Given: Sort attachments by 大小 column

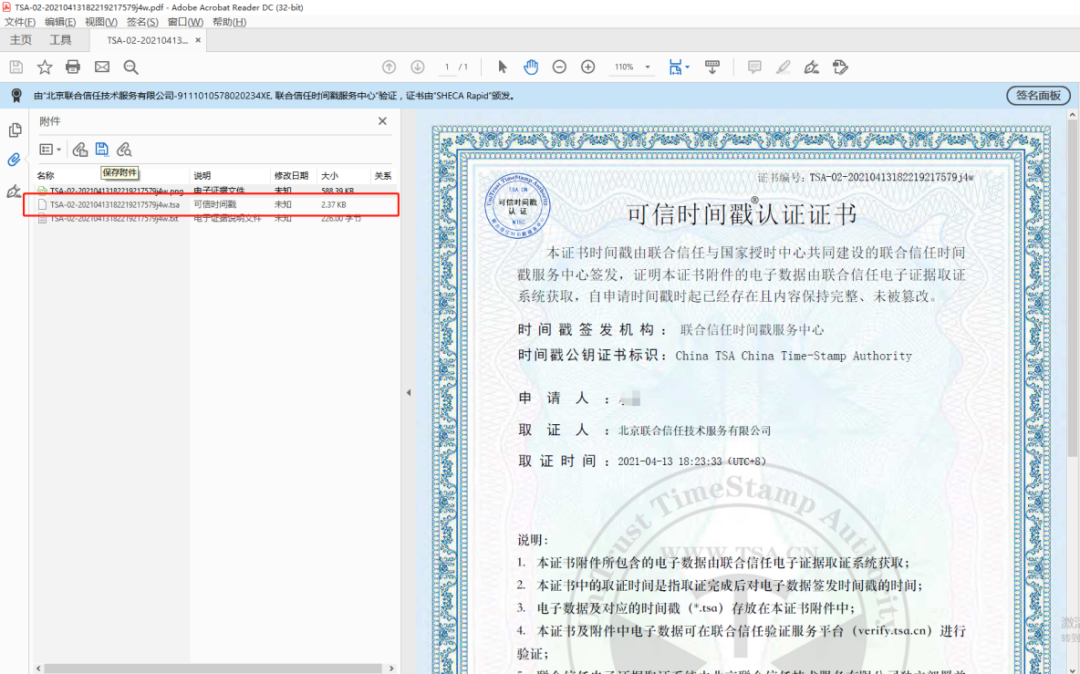Looking at the screenshot, I should click(x=330, y=176).
